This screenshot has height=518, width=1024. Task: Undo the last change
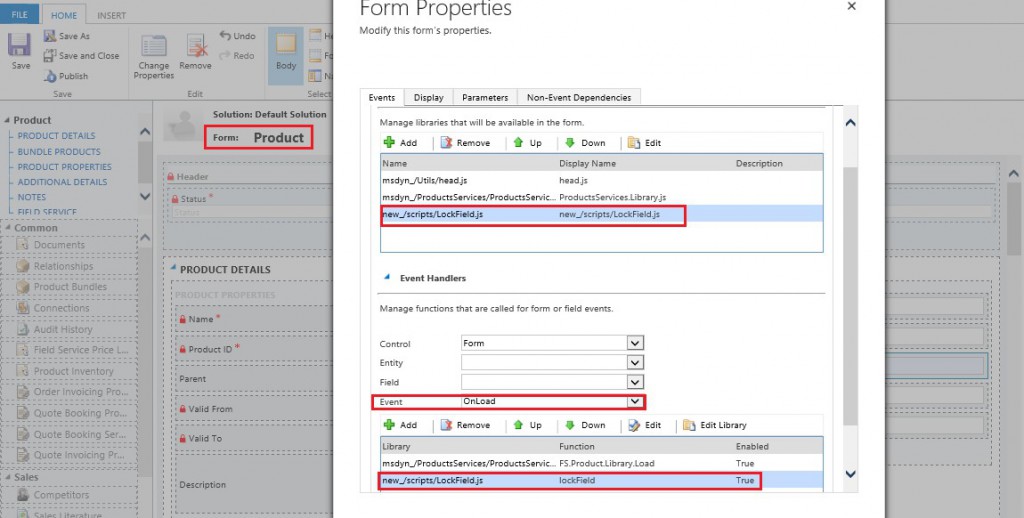click(x=238, y=36)
